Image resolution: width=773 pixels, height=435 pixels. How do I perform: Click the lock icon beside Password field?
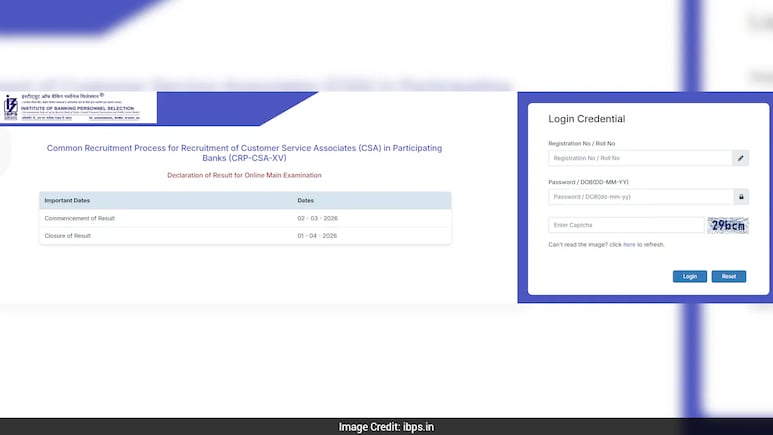(740, 197)
